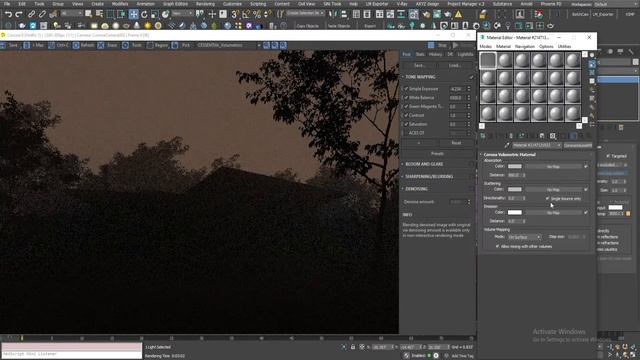Image resolution: width=640 pixels, height=360 pixels.
Task: Click Region in Corona frame buffer toolbar
Action: [157, 45]
